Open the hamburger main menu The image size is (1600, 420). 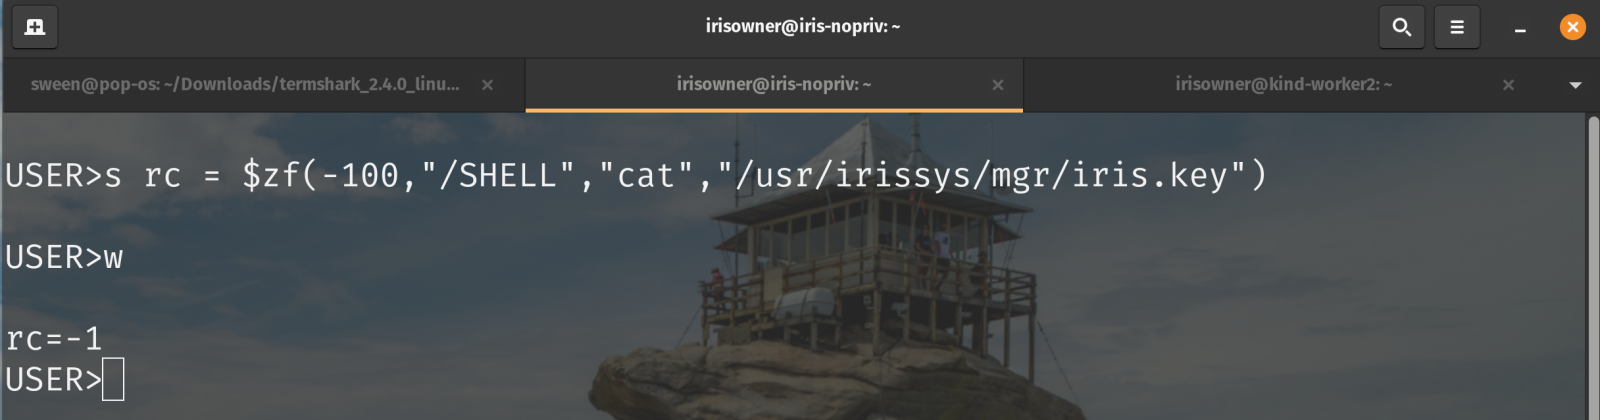pos(1457,27)
